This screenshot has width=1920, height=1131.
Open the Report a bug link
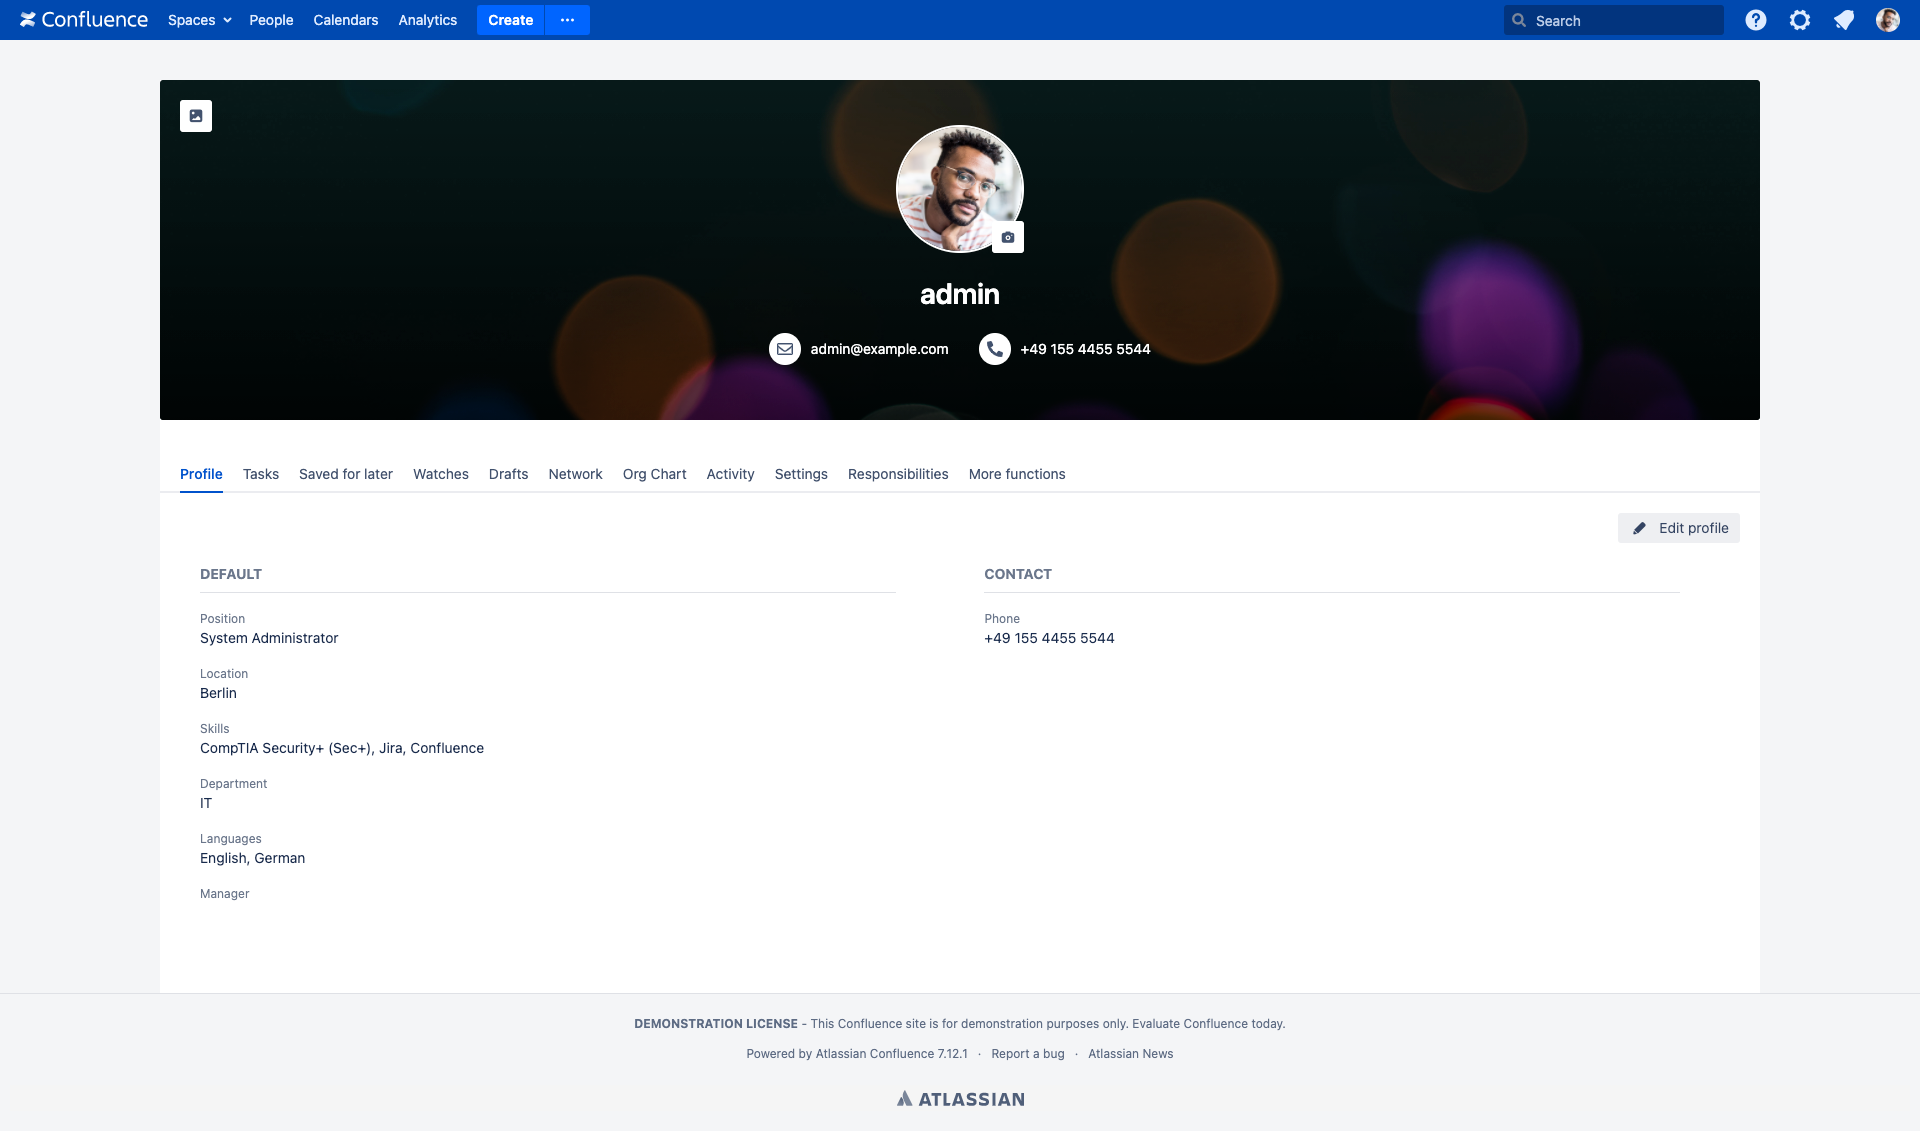pos(1027,1053)
